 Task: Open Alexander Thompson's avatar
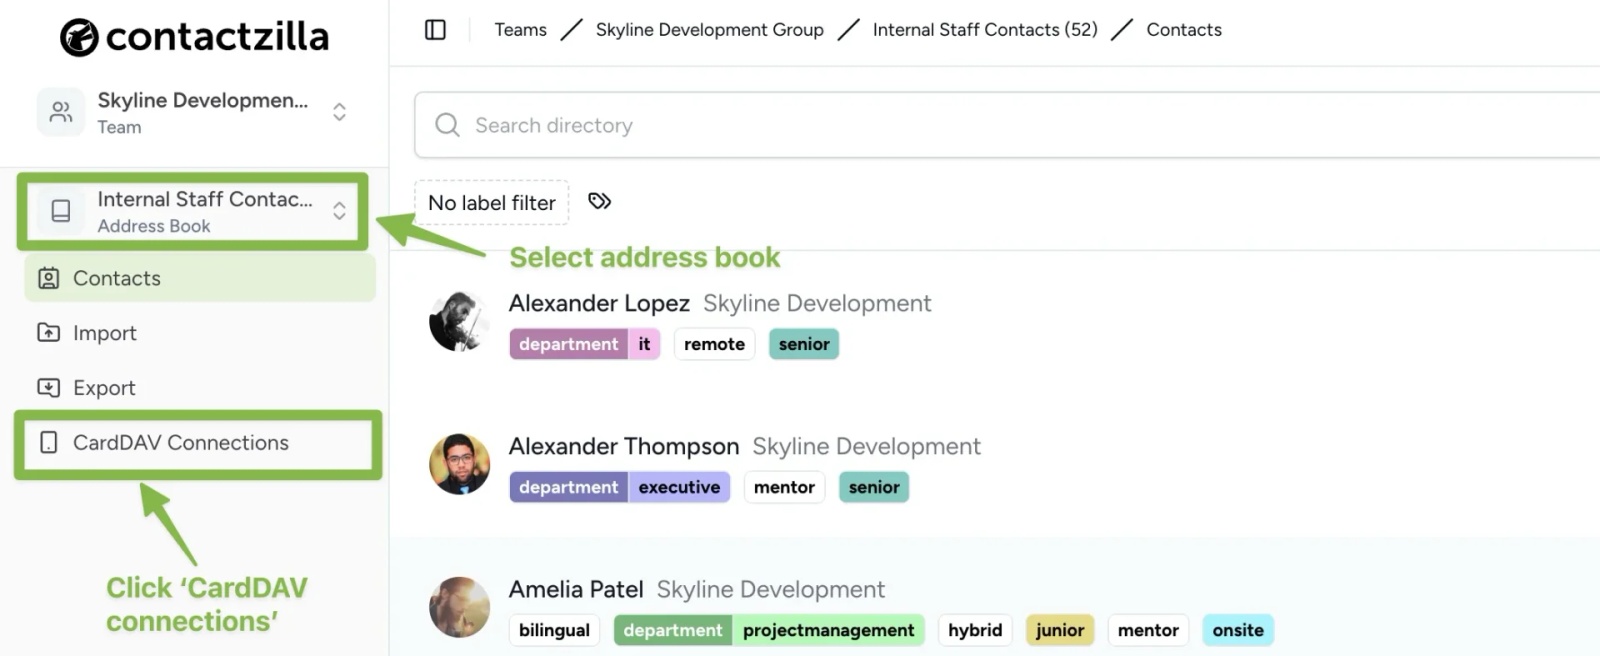coord(459,464)
